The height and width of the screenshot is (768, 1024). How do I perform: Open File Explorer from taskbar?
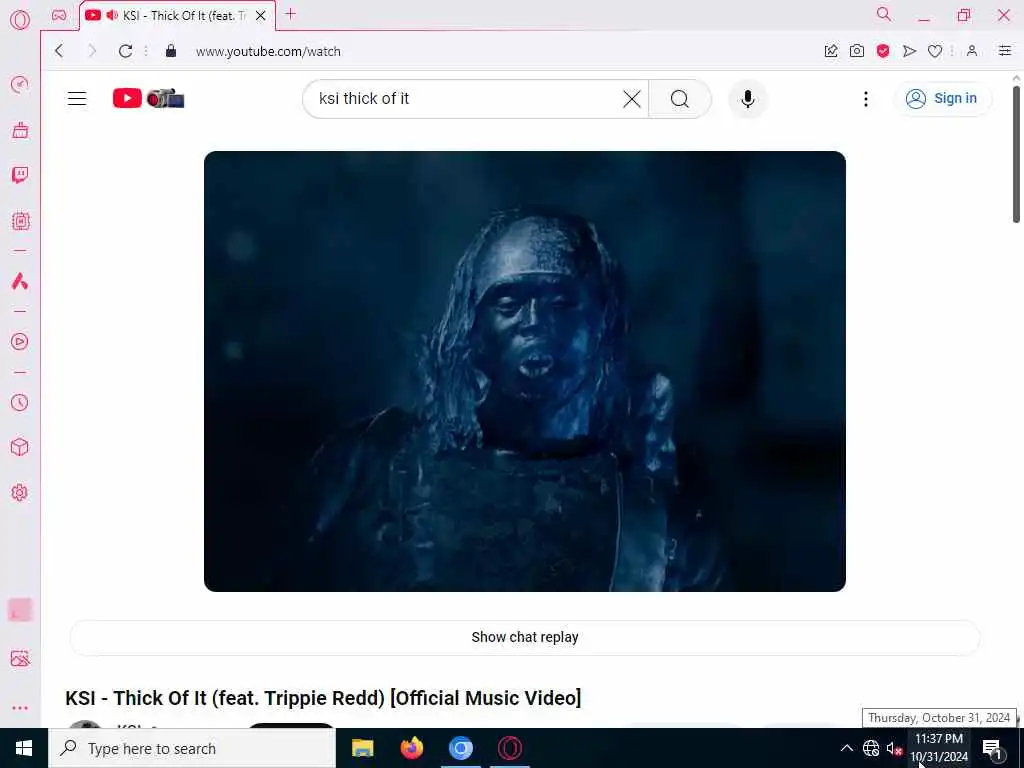362,748
